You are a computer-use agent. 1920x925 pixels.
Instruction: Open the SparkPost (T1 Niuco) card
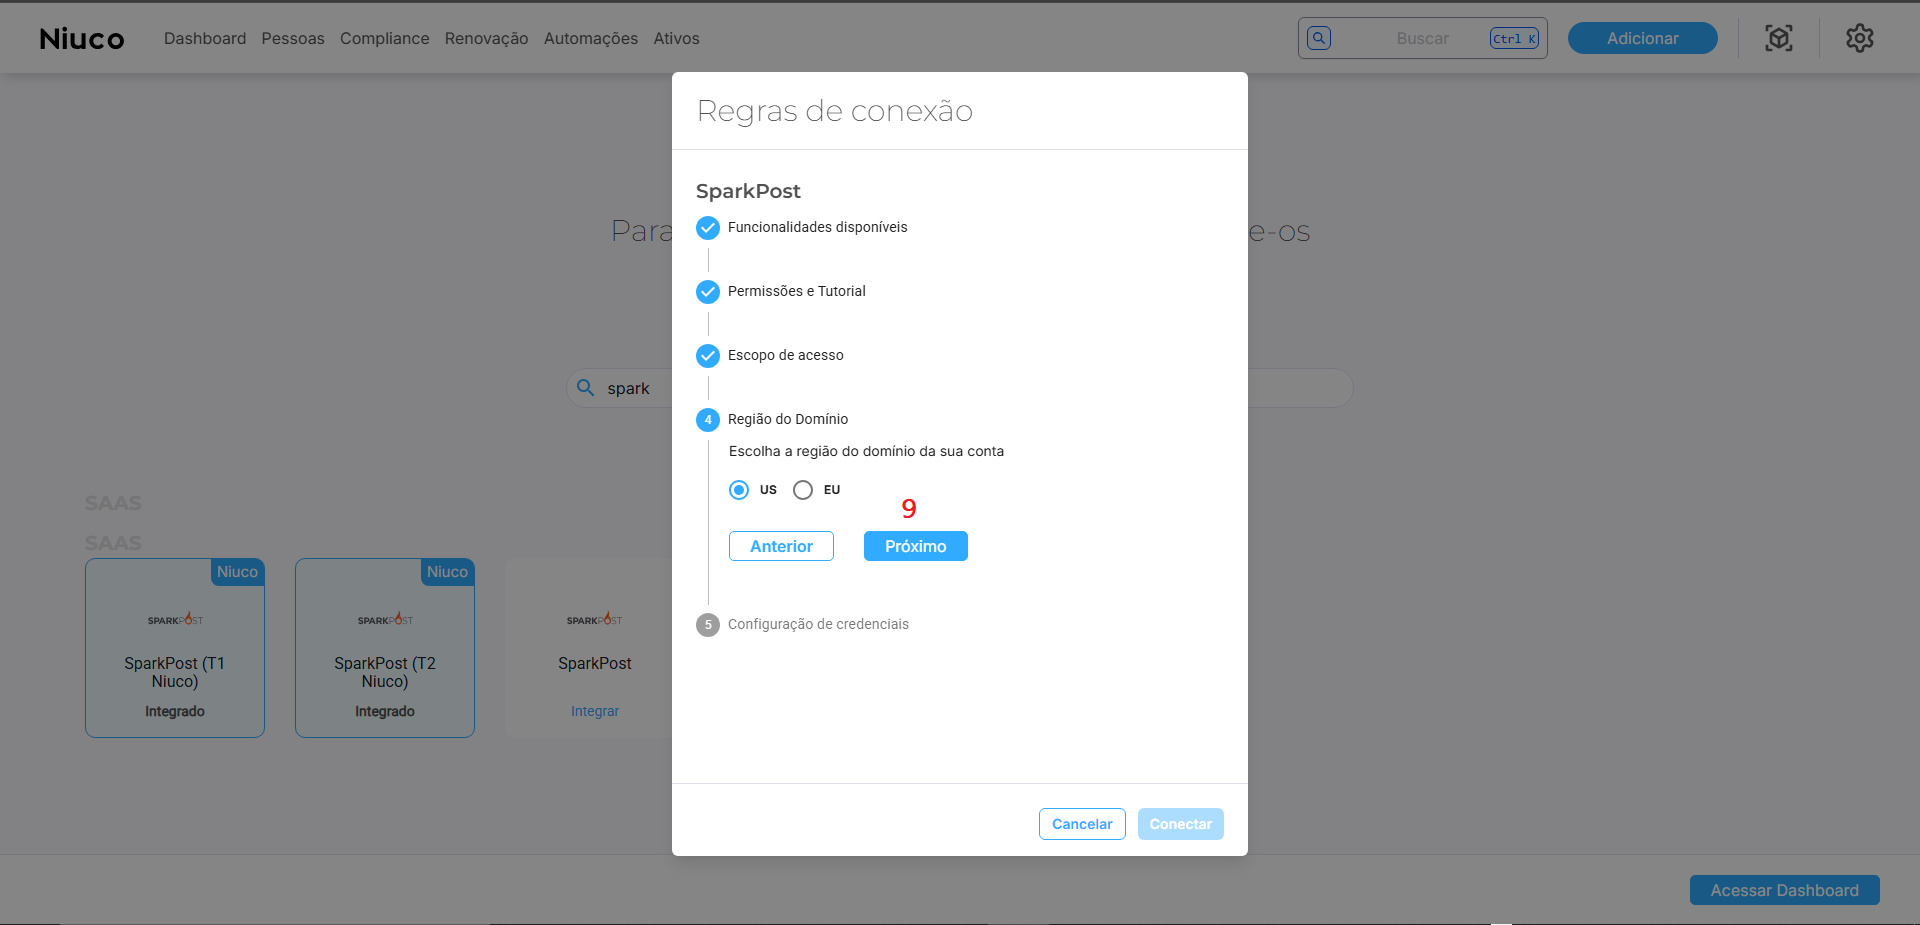click(175, 648)
